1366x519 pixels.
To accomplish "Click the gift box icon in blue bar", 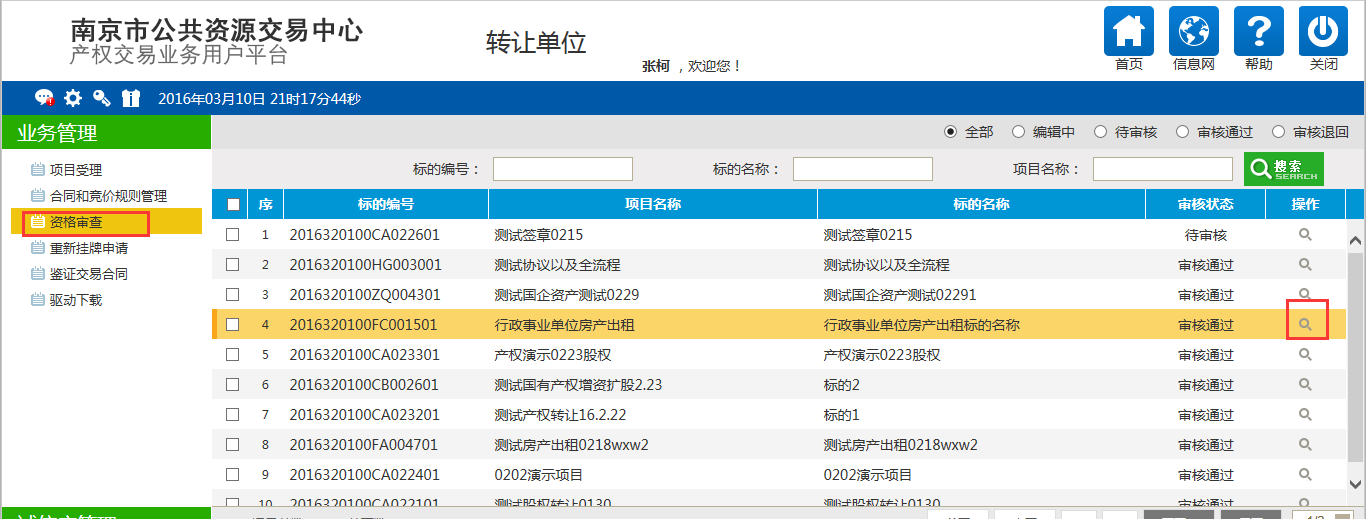I will pos(131,98).
